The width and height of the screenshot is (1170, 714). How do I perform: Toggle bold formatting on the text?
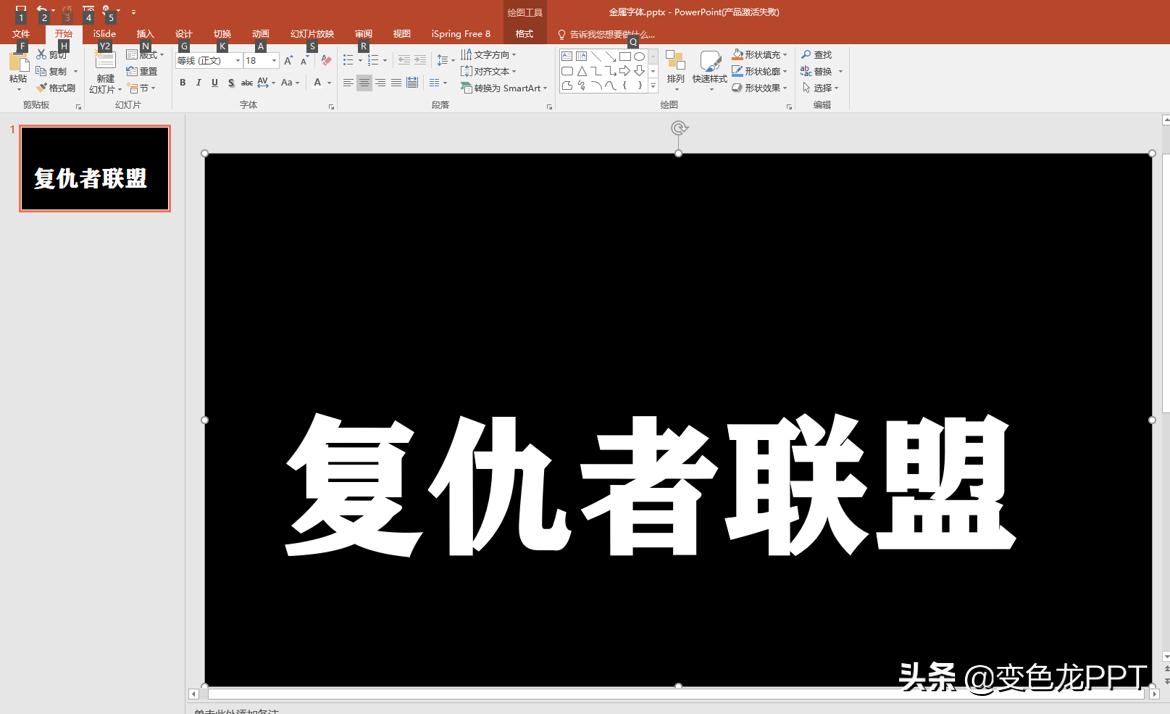(182, 83)
